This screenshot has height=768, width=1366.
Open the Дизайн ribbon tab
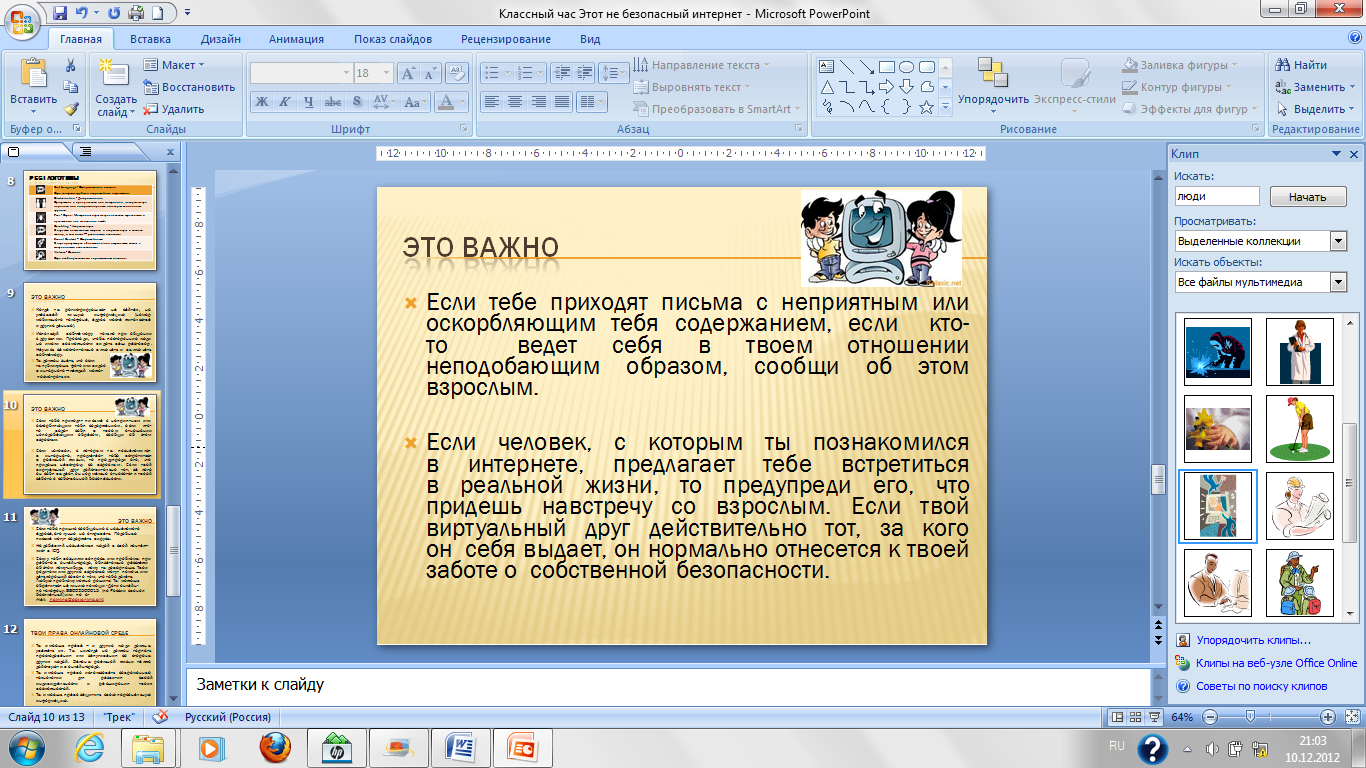click(220, 39)
